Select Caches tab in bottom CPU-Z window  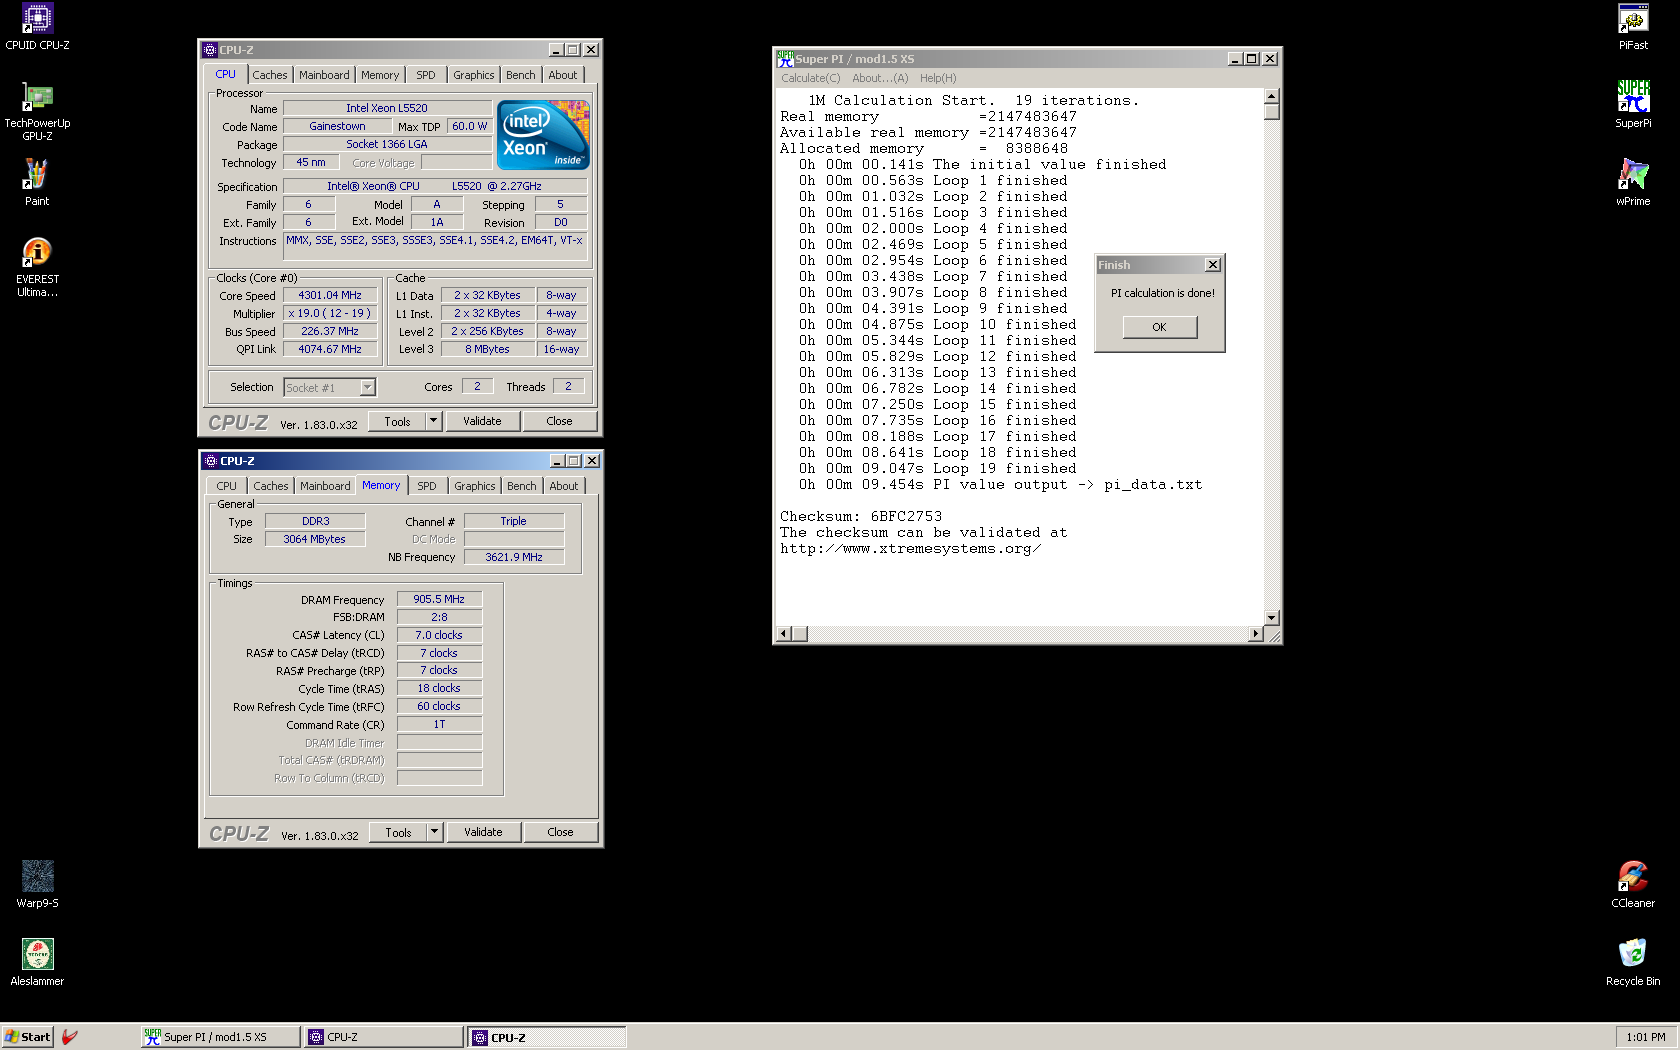(x=271, y=486)
